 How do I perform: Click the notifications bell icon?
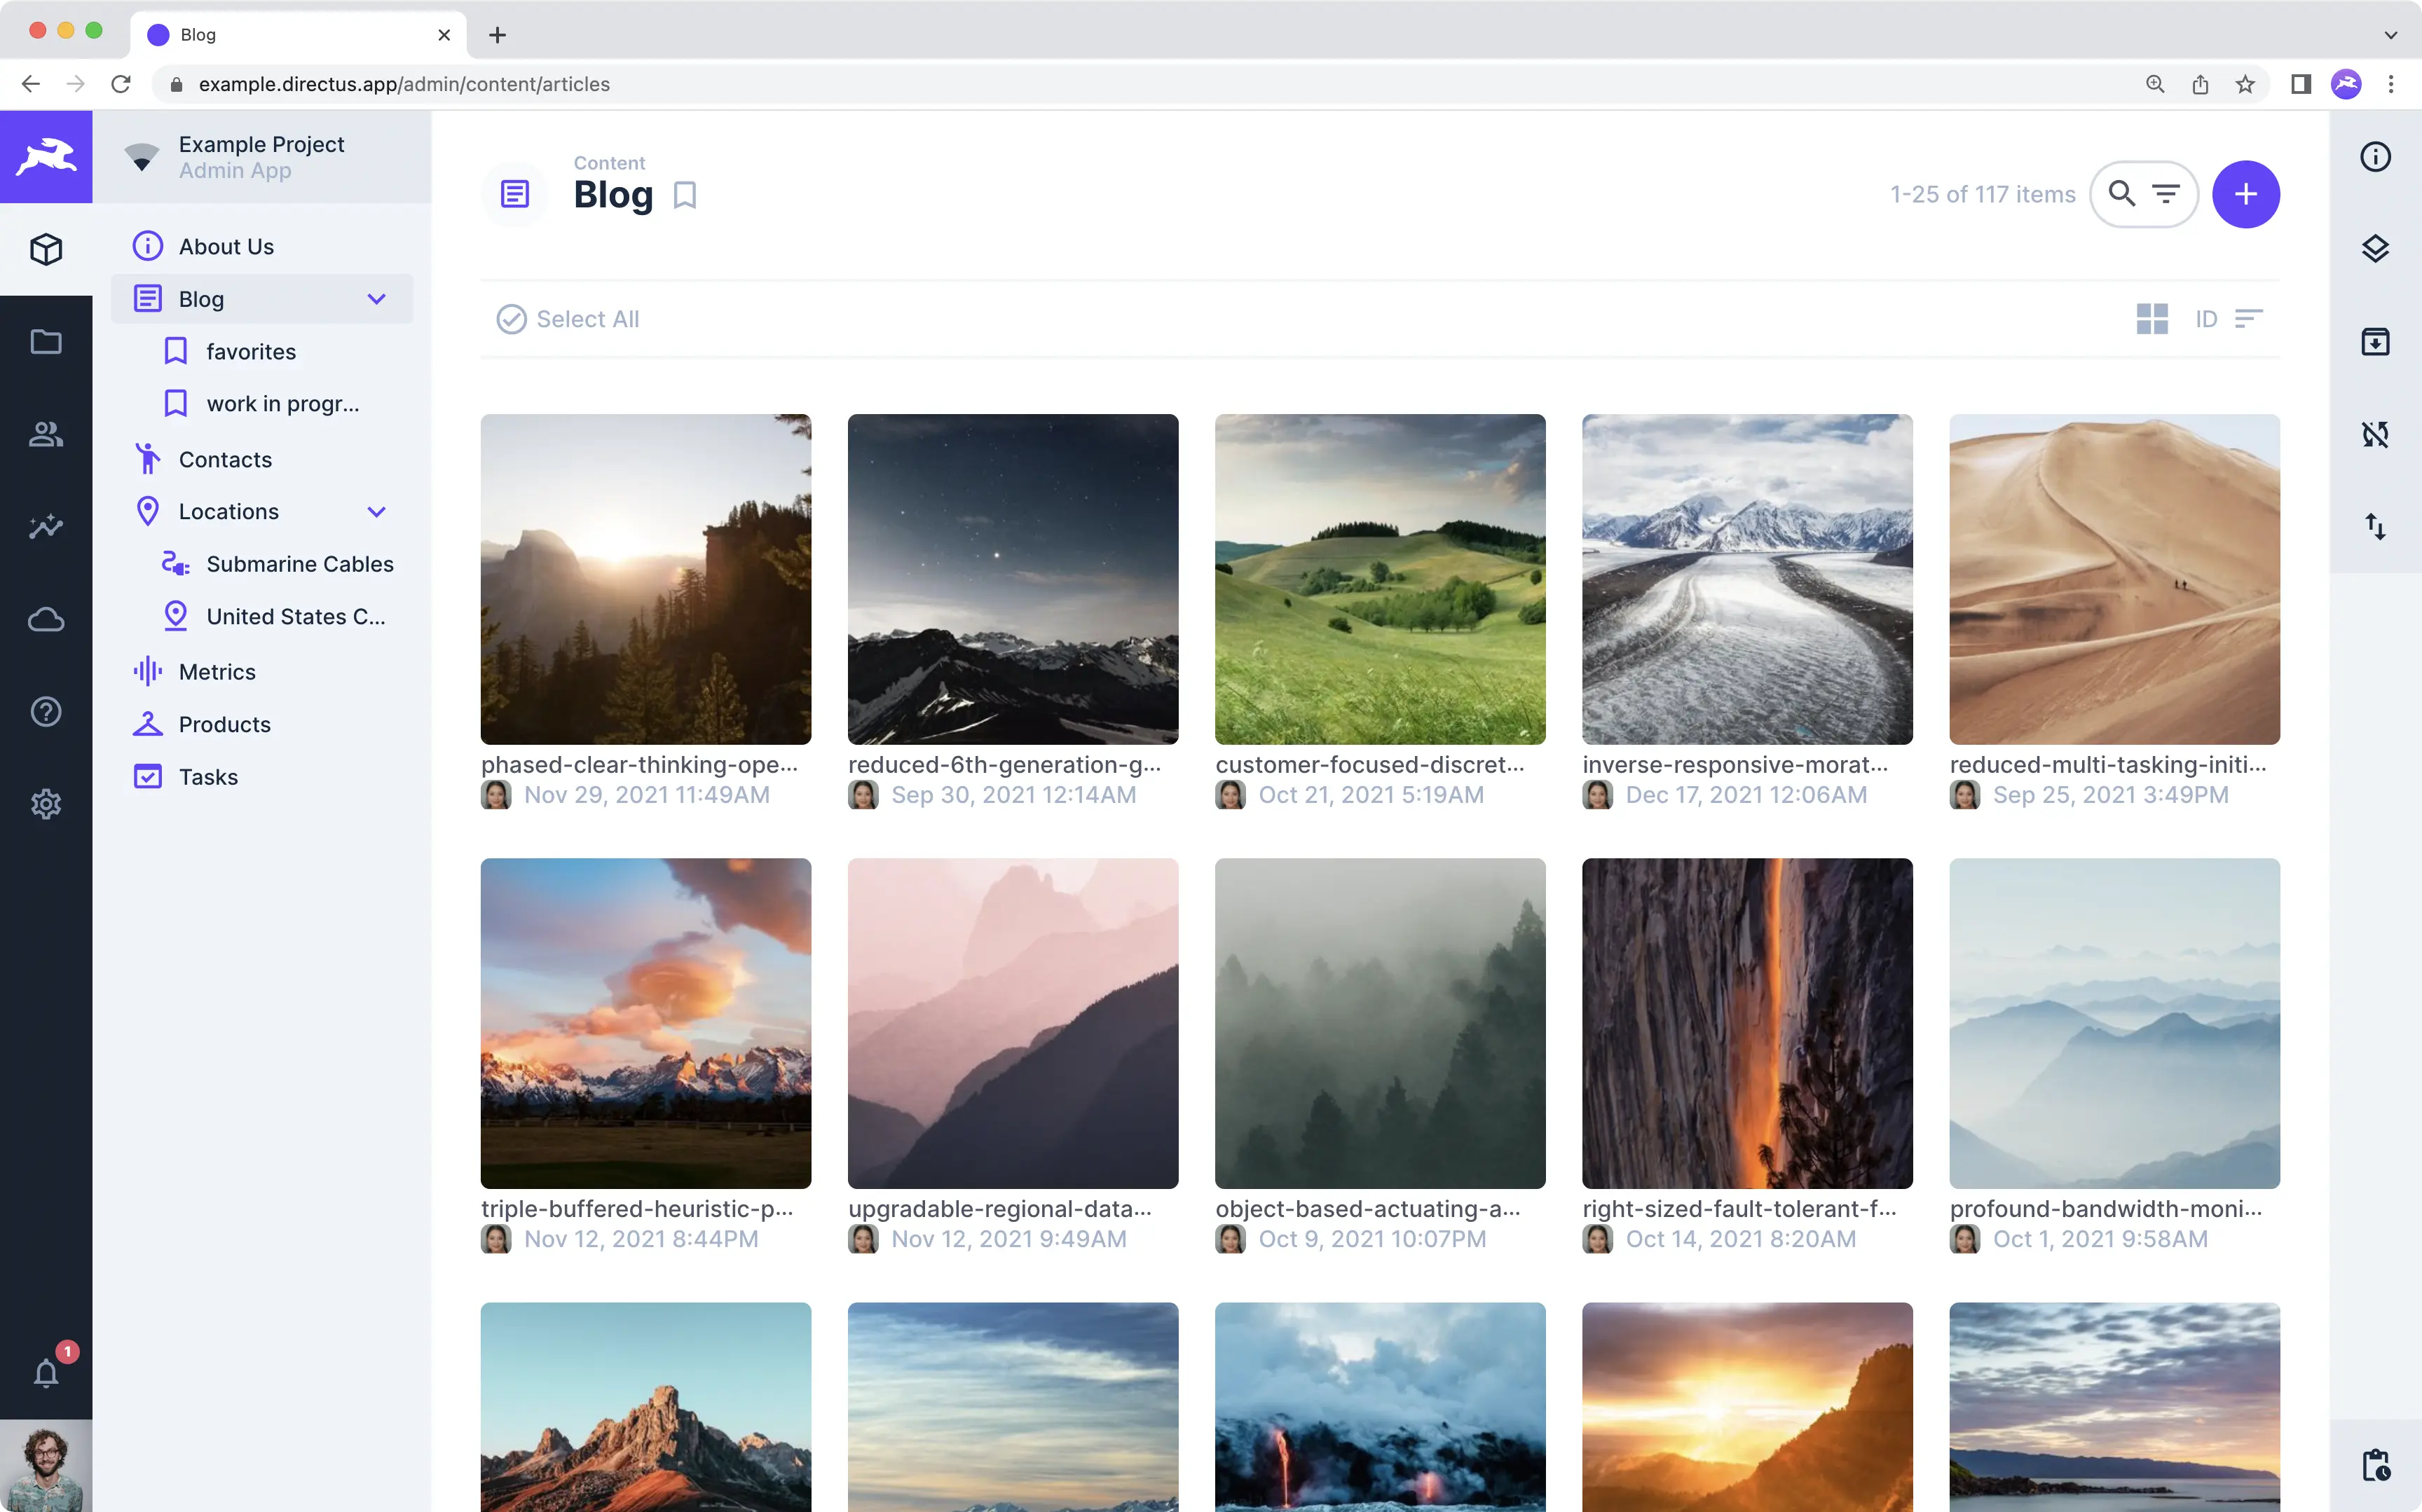[x=46, y=1373]
